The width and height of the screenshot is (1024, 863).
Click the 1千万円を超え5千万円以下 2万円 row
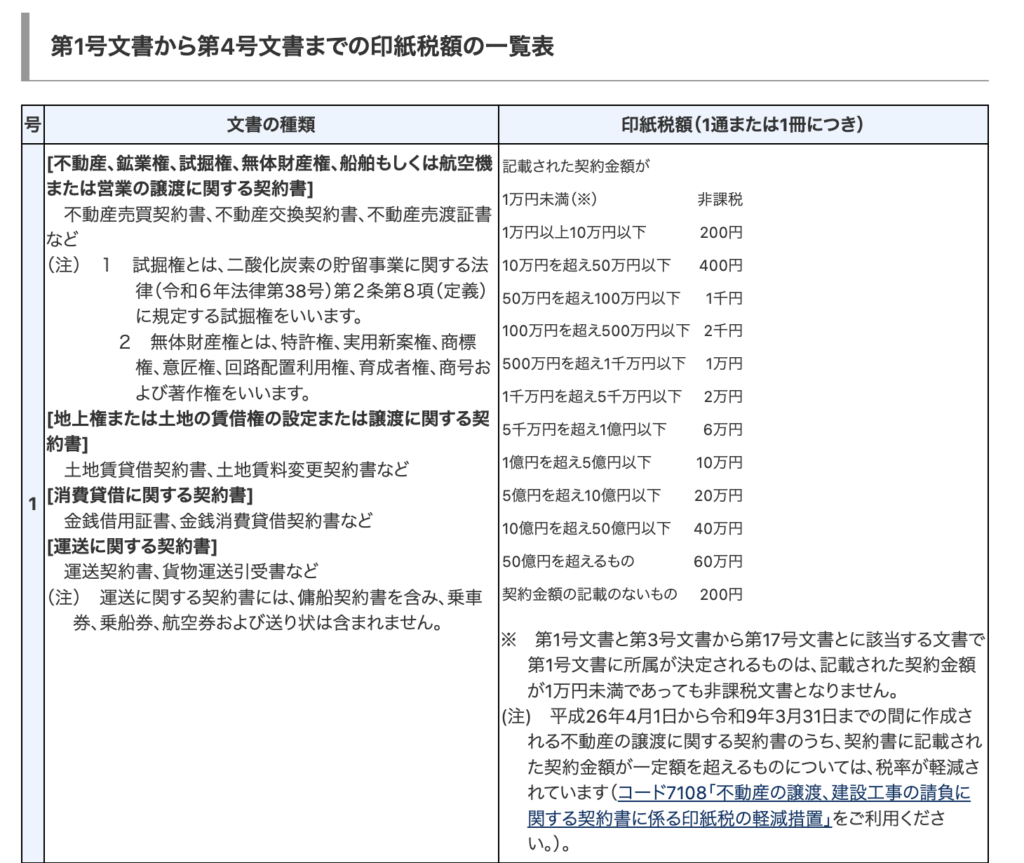[622, 396]
